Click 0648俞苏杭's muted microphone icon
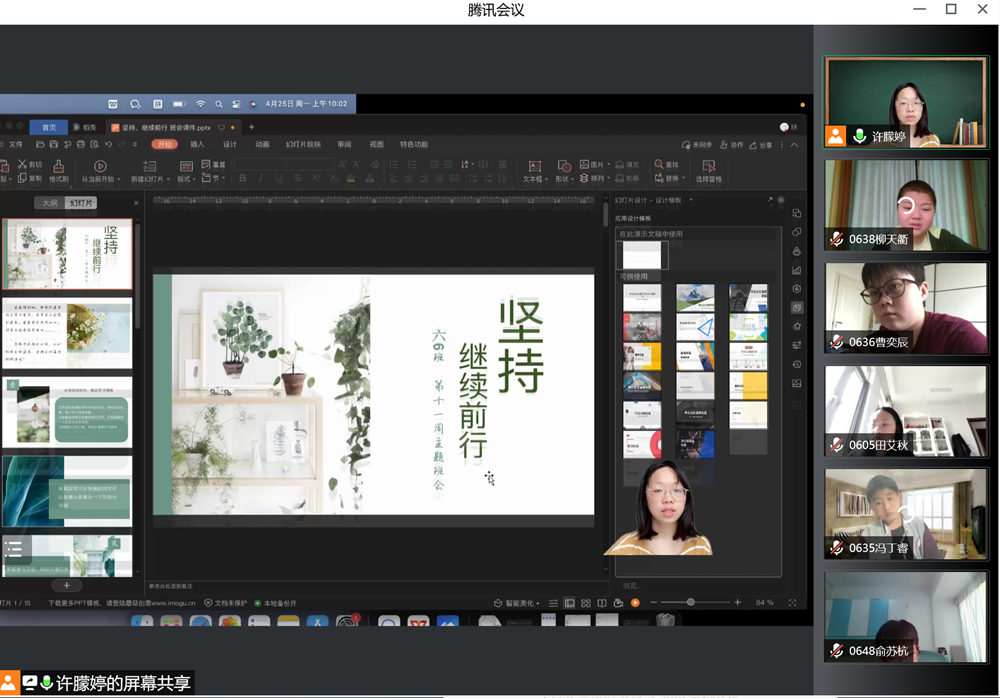Viewport: 1000px width, 698px height. [837, 651]
